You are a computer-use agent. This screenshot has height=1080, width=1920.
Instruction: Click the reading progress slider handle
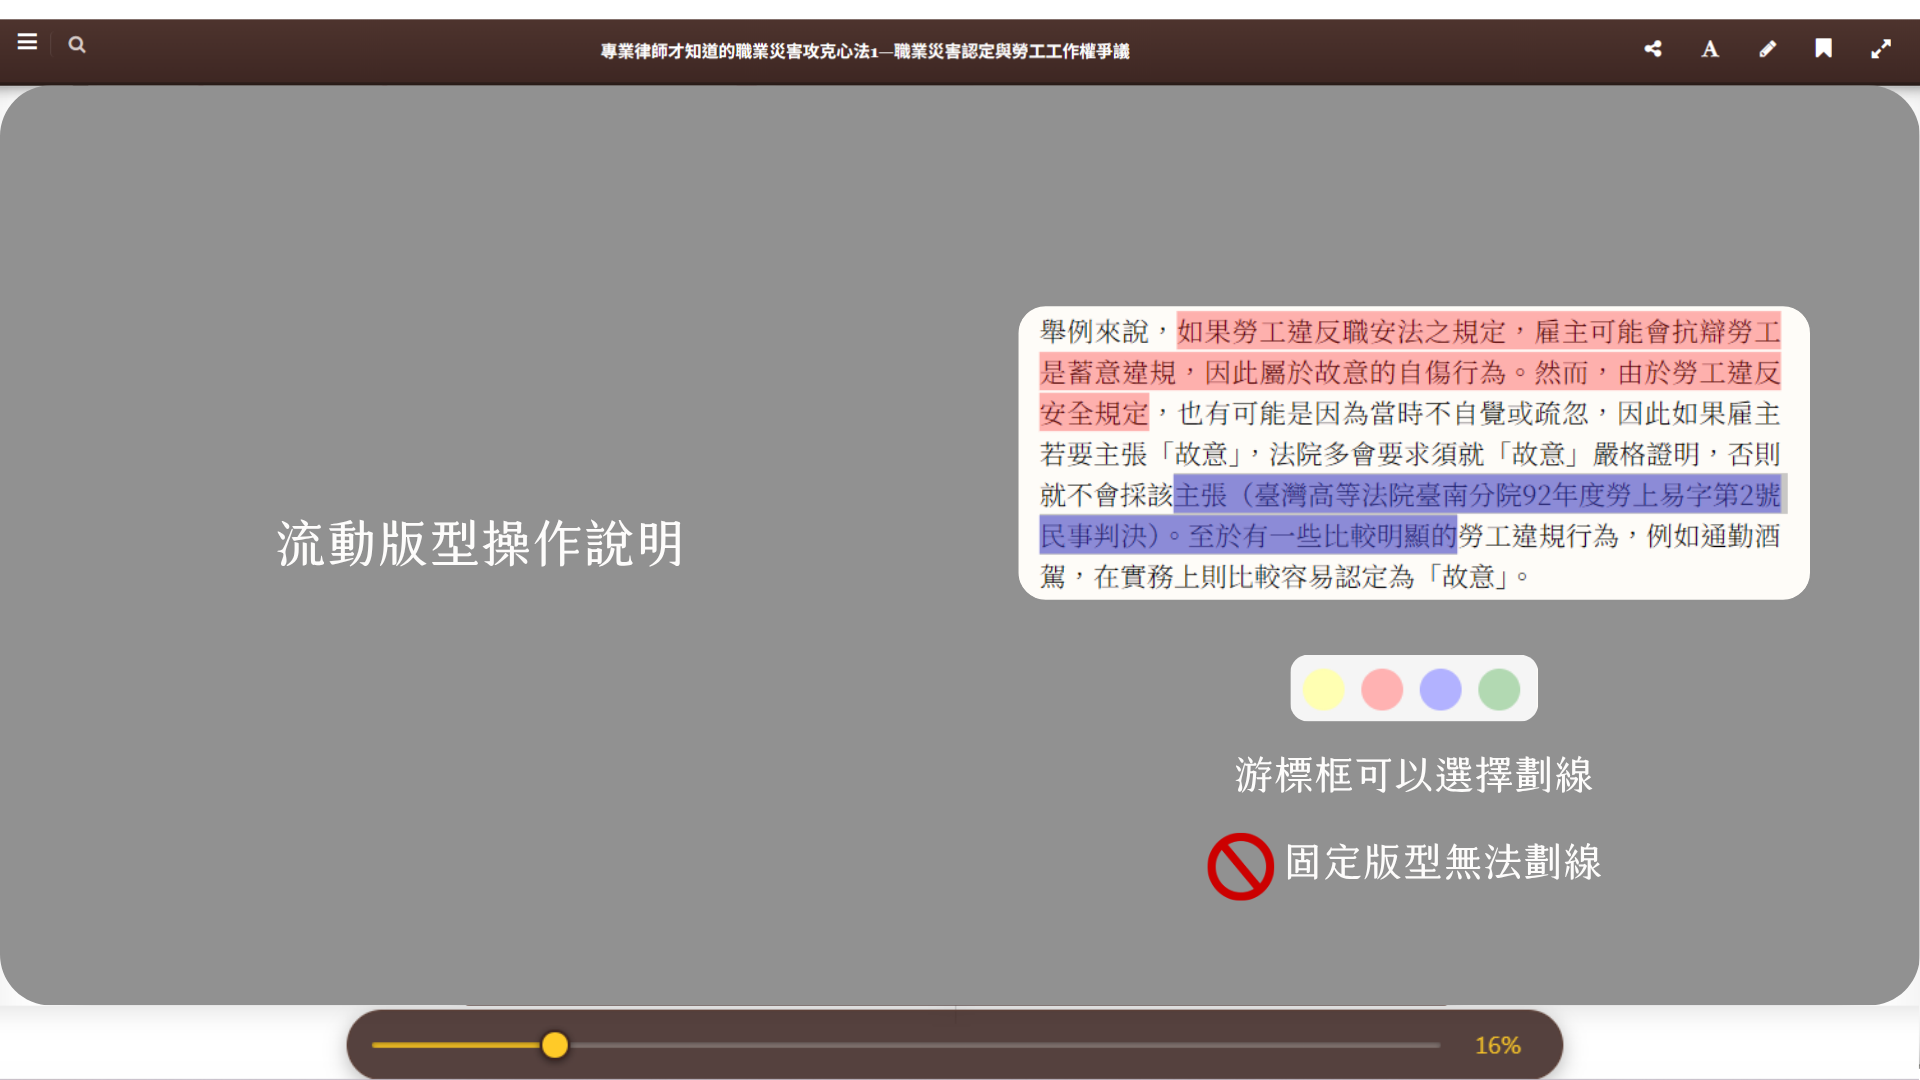(x=555, y=1045)
